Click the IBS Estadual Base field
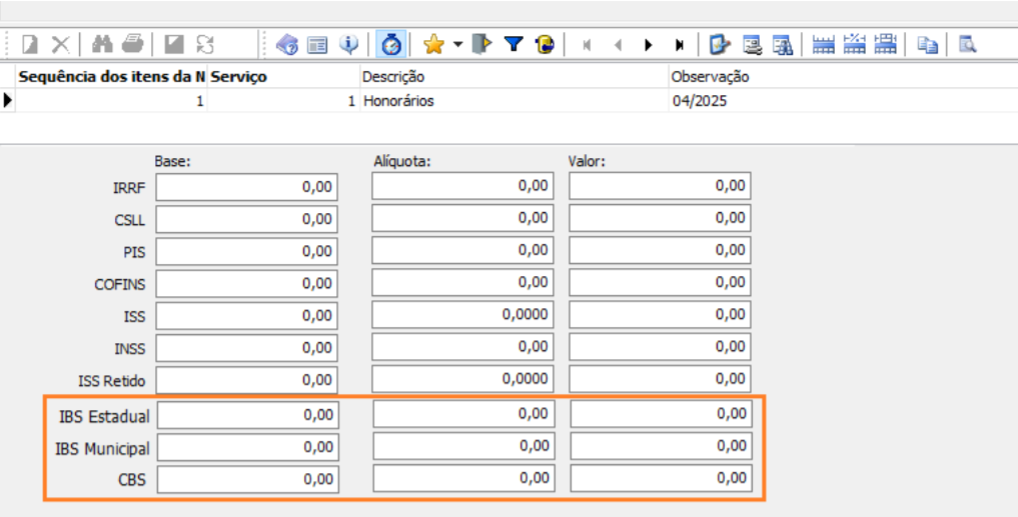Image resolution: width=1018 pixels, height=517 pixels. tap(247, 414)
